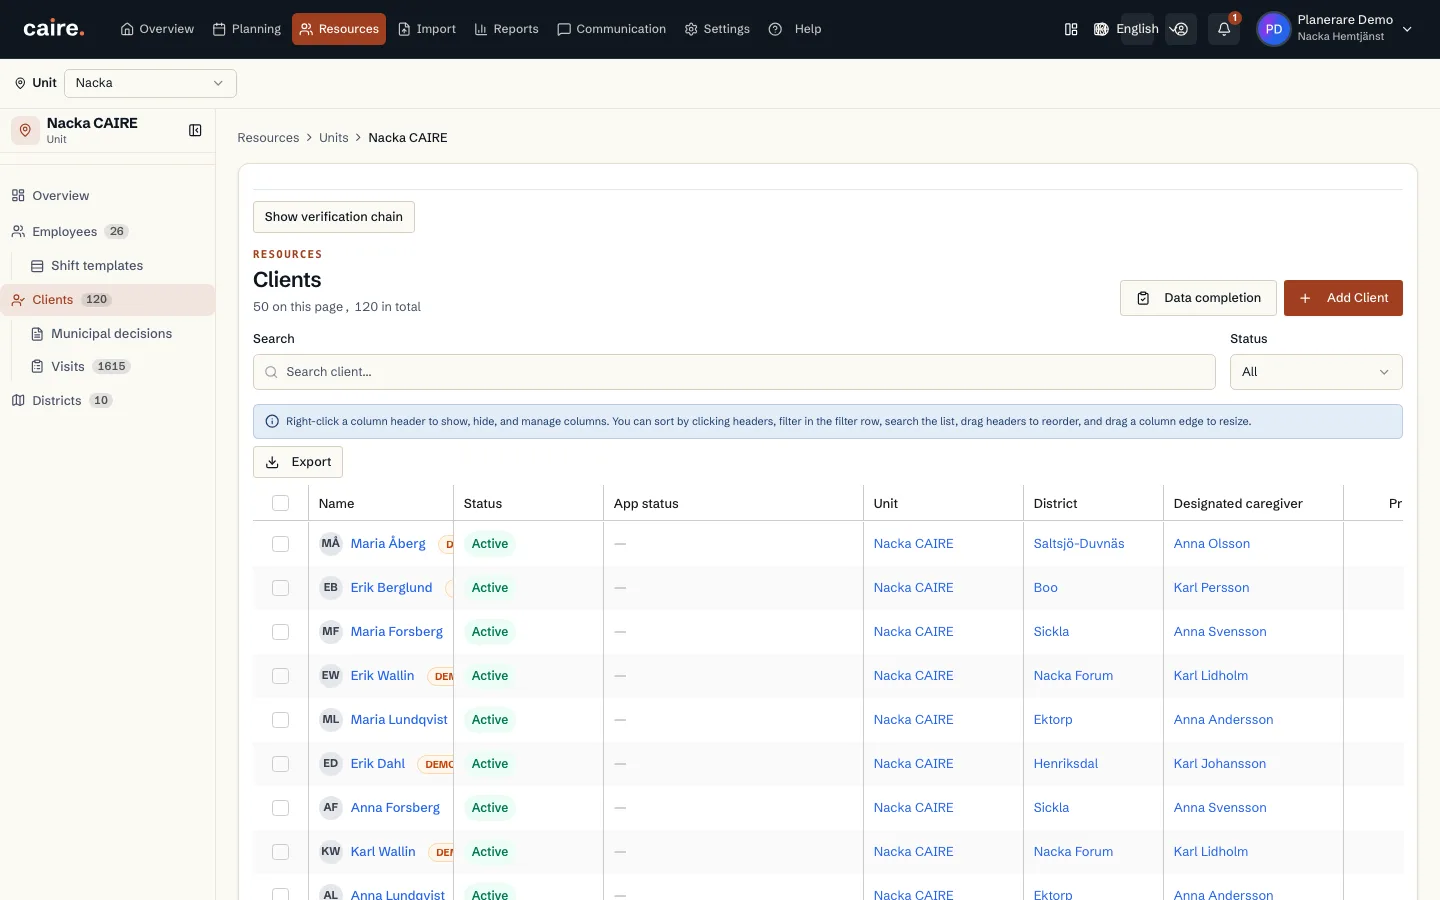Expand the Planerare Demo account menu chevron

click(x=1407, y=29)
